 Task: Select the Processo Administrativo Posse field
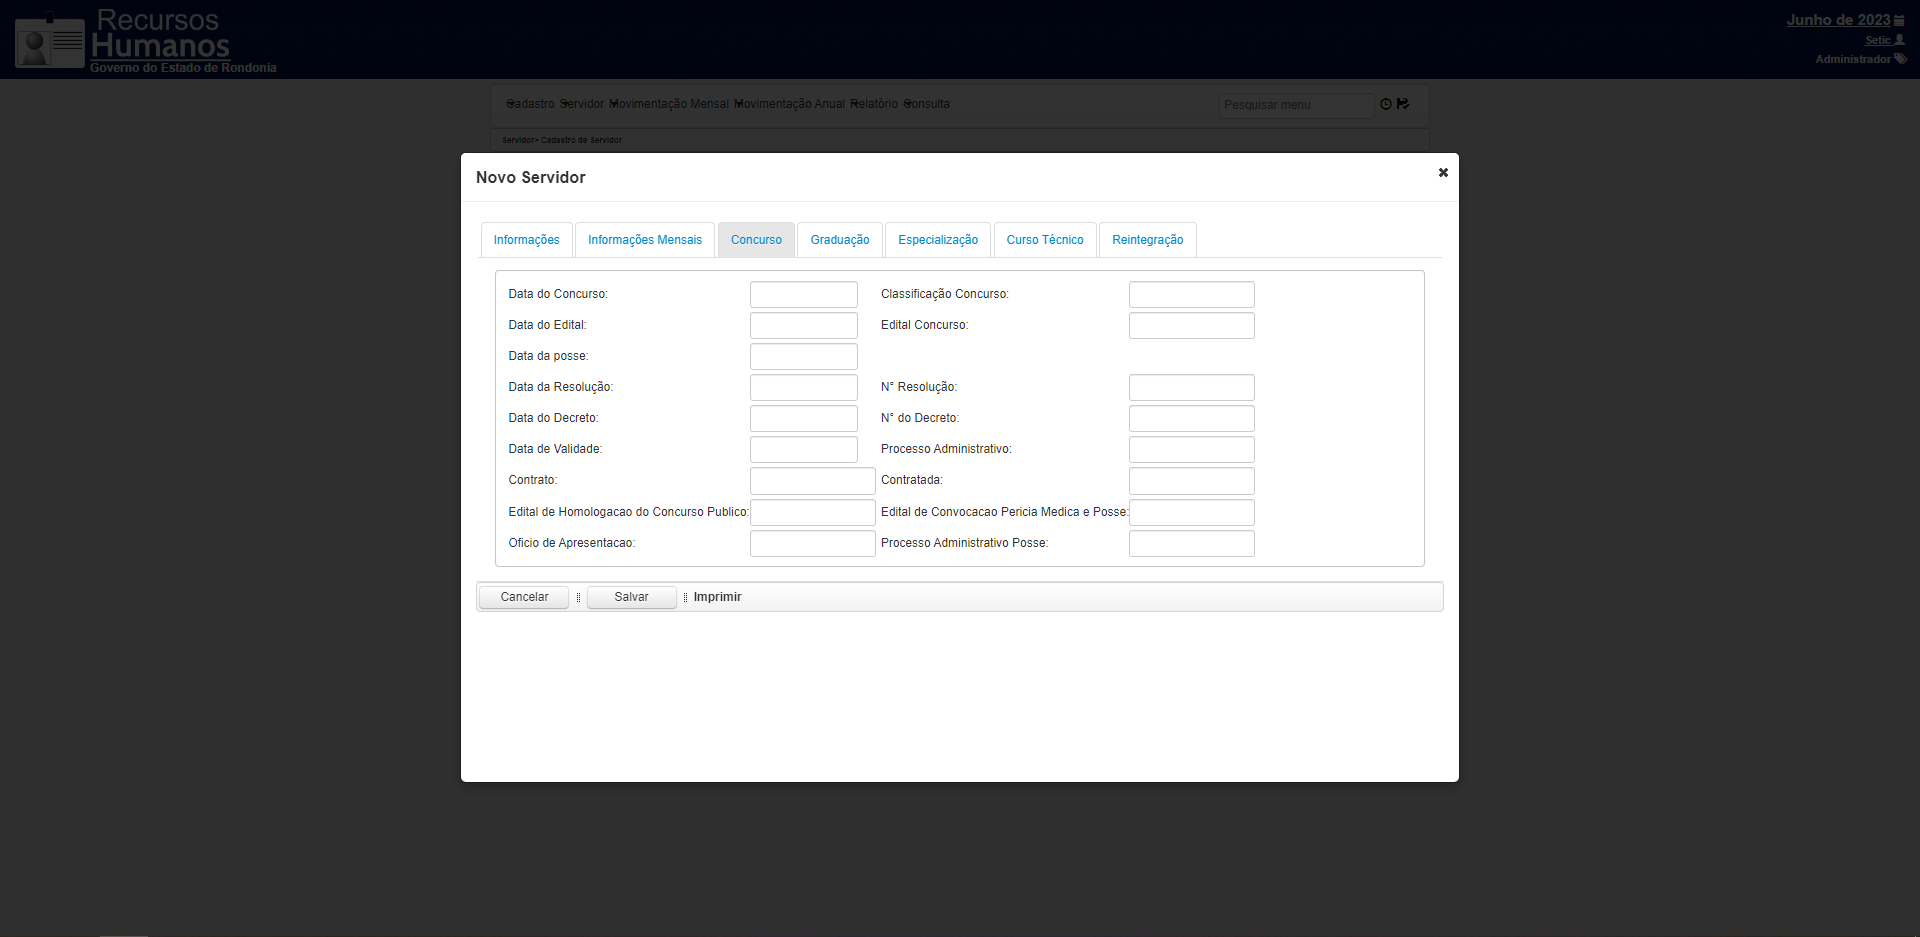point(1192,543)
